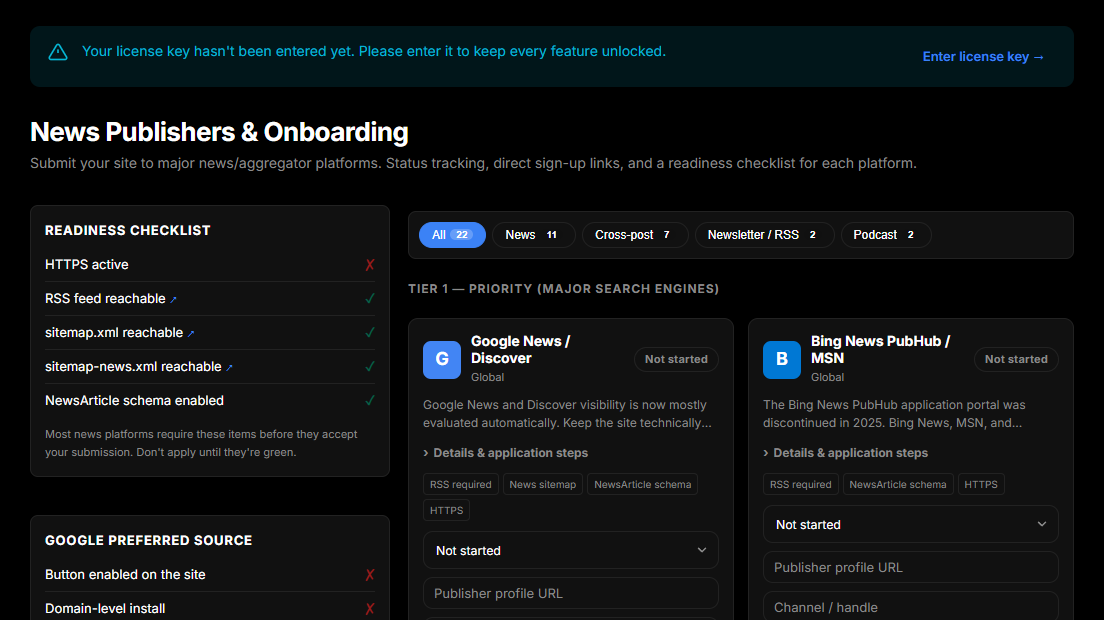Click Bing News NewsArticle schema tag

(898, 484)
